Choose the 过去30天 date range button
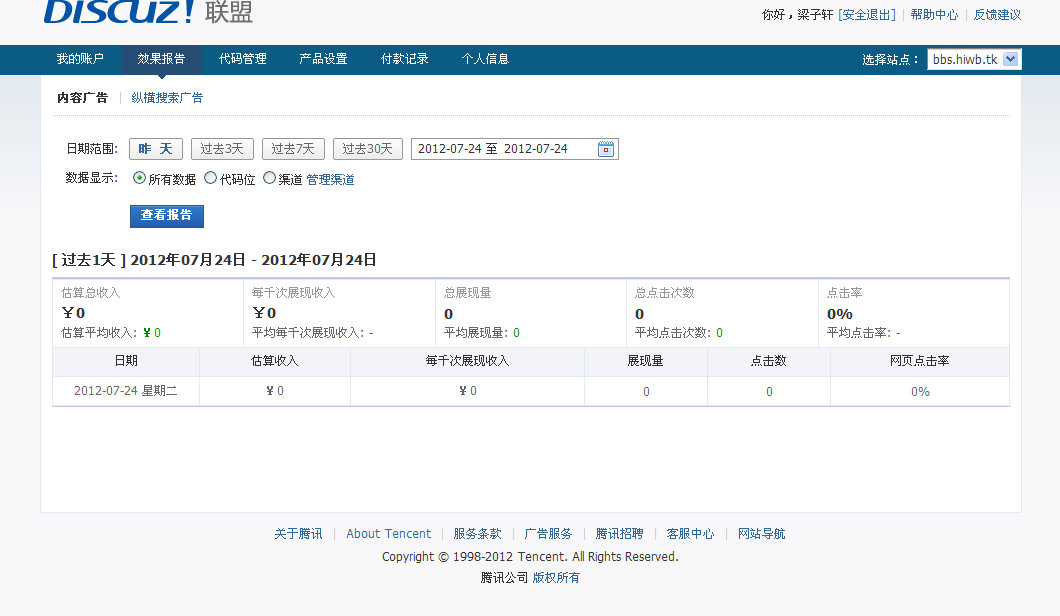The height and width of the screenshot is (616, 1060). pyautogui.click(x=367, y=149)
